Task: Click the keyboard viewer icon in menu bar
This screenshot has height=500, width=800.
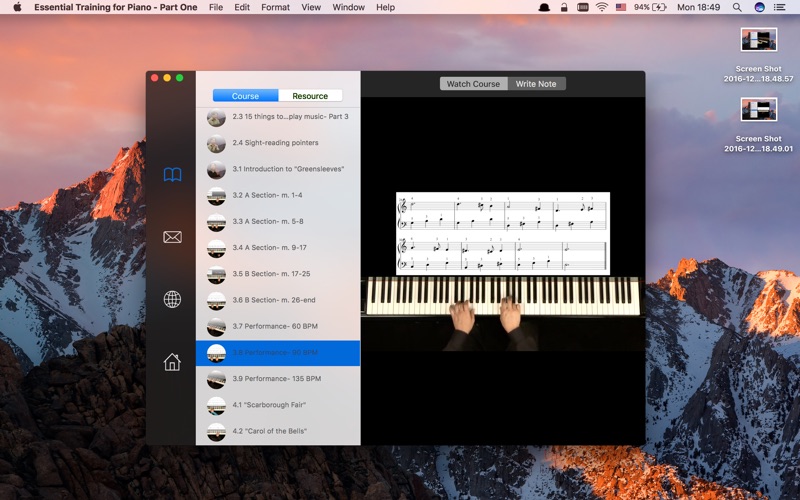Action: pos(583,7)
